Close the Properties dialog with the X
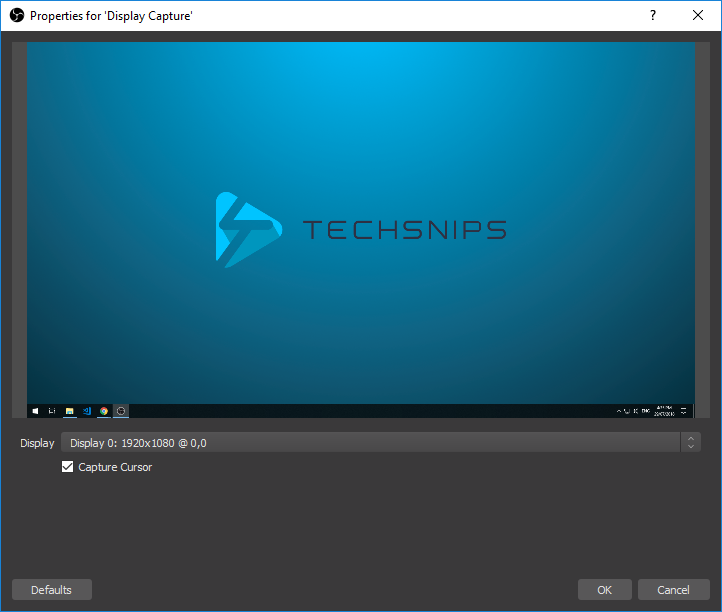The image size is (722, 612). pyautogui.click(x=698, y=15)
